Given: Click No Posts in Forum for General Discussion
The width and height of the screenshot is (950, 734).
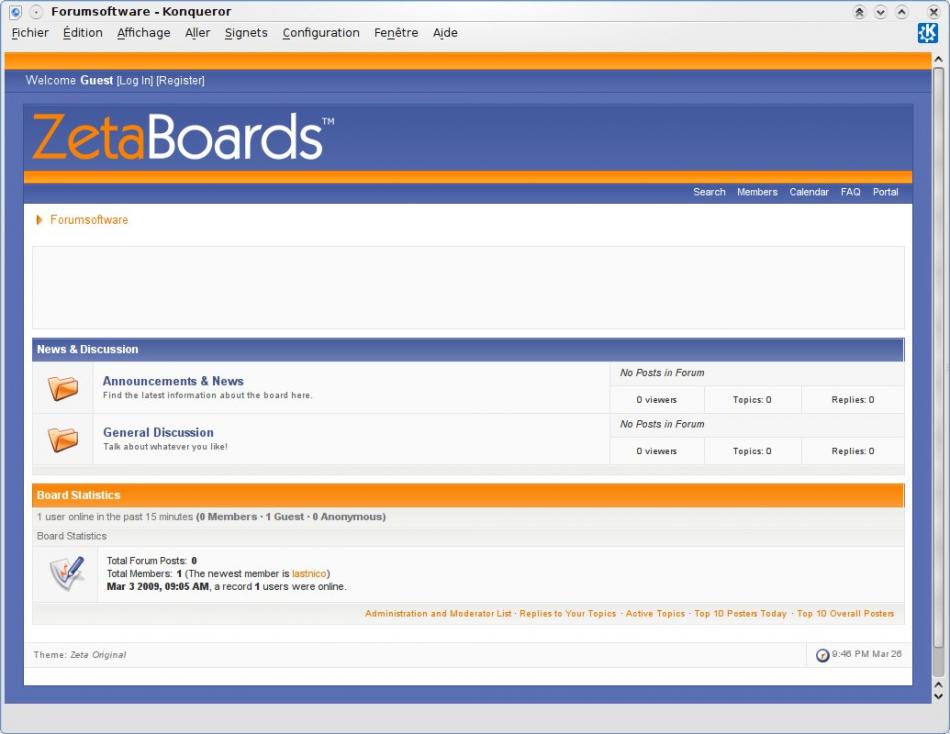Looking at the screenshot, I should pos(662,424).
